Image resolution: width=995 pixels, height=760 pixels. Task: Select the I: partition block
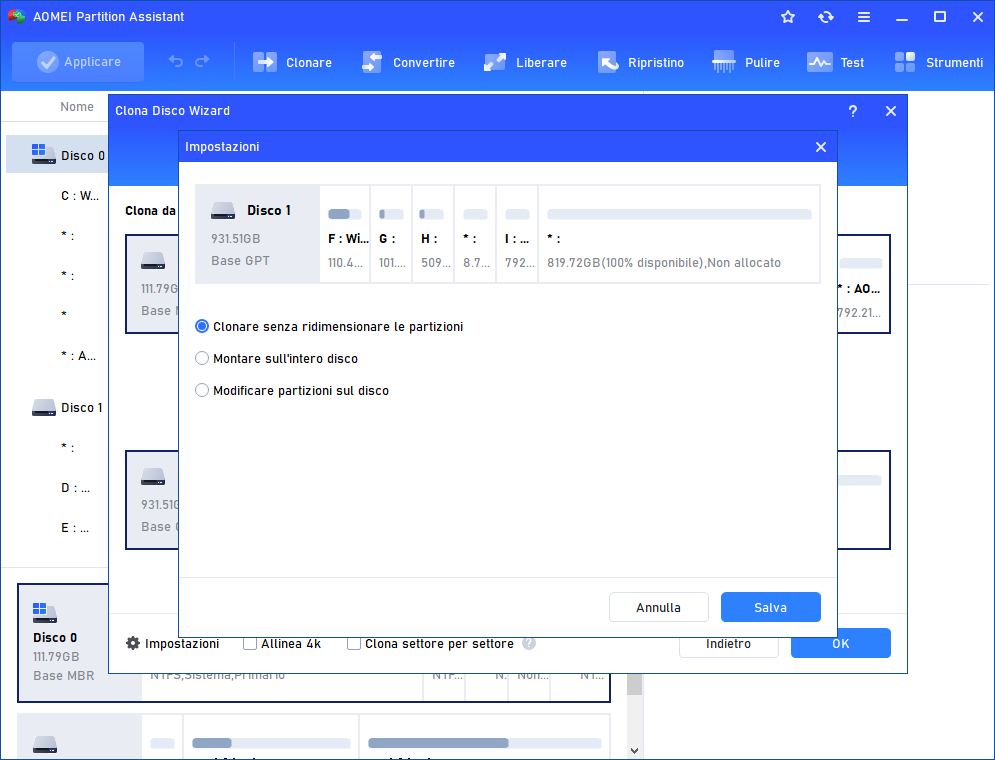point(517,234)
